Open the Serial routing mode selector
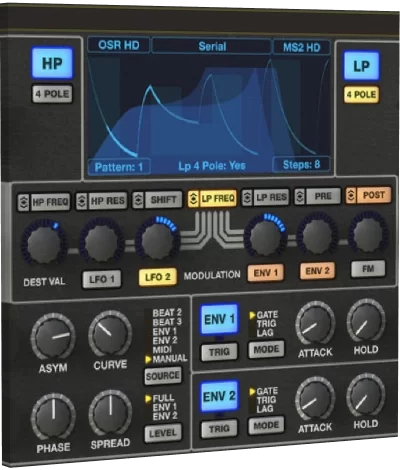The image size is (400, 470). (x=212, y=46)
